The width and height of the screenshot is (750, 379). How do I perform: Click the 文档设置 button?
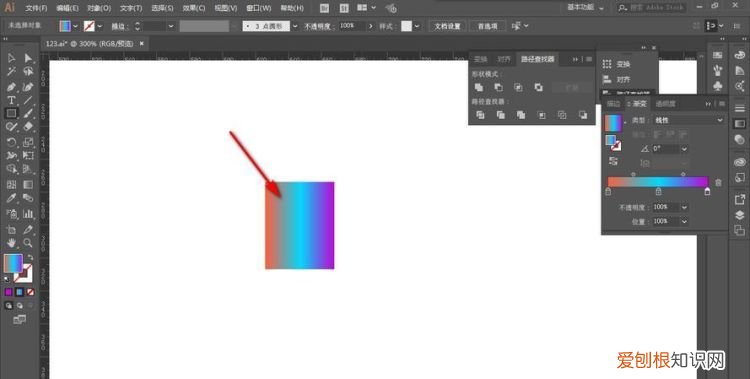tap(447, 26)
